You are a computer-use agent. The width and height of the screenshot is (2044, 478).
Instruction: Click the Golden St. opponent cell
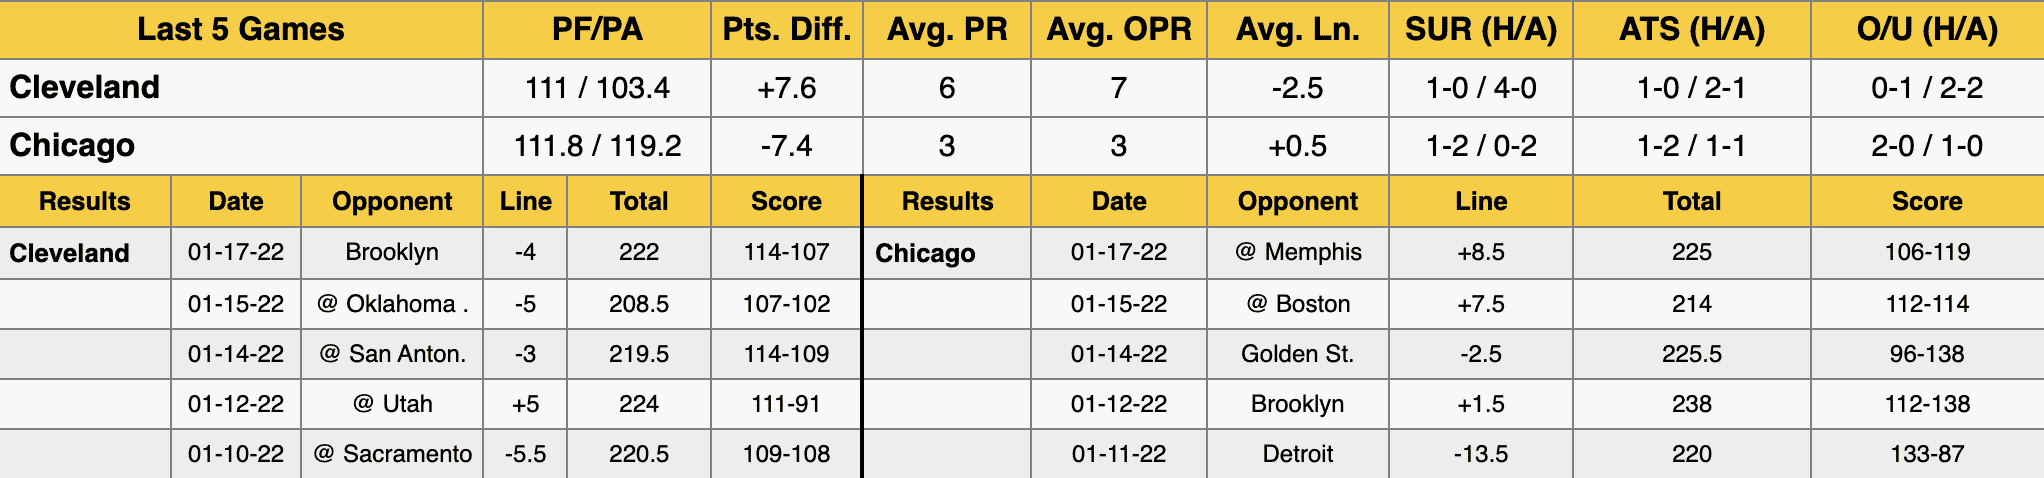click(x=1298, y=354)
